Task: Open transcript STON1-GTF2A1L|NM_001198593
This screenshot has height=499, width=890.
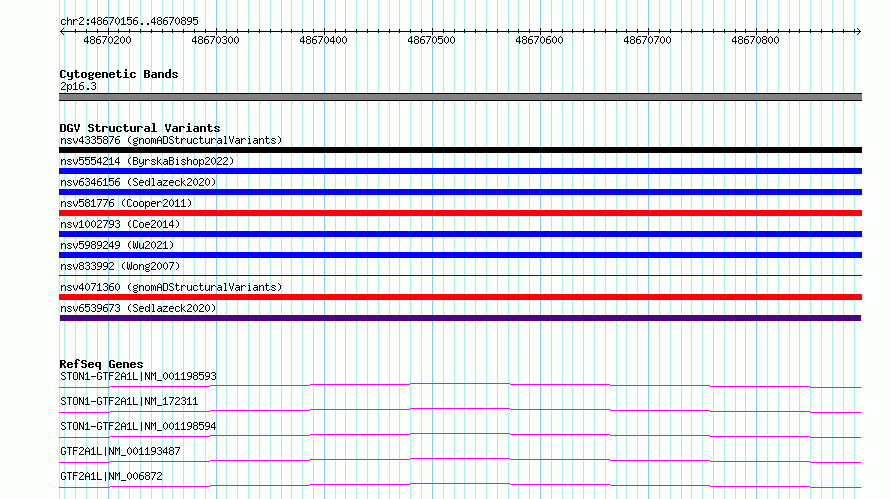Action: click(x=138, y=376)
